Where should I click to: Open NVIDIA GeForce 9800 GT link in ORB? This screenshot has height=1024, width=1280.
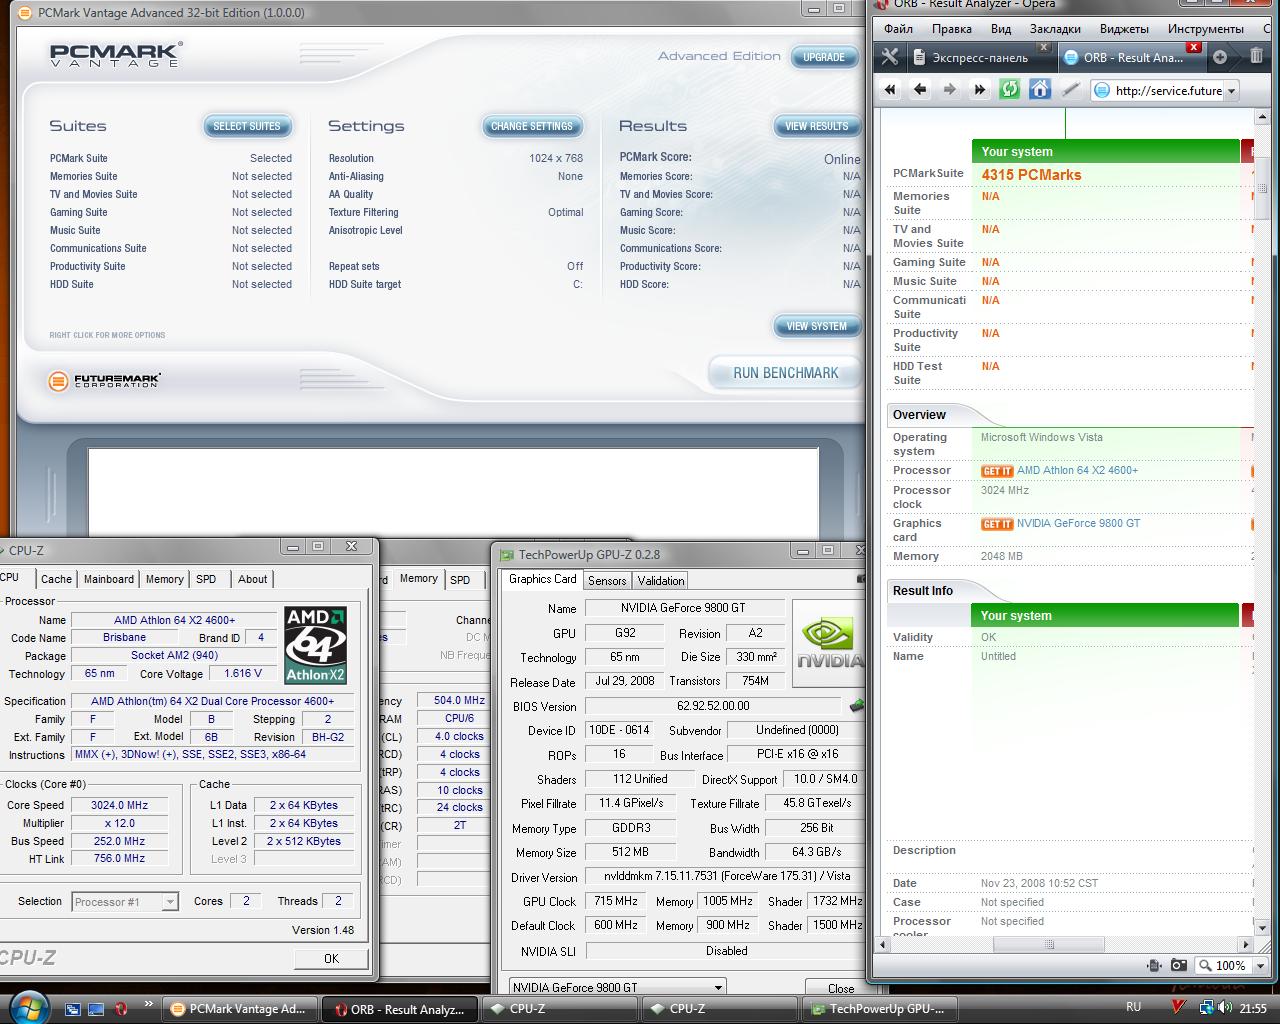click(1078, 524)
